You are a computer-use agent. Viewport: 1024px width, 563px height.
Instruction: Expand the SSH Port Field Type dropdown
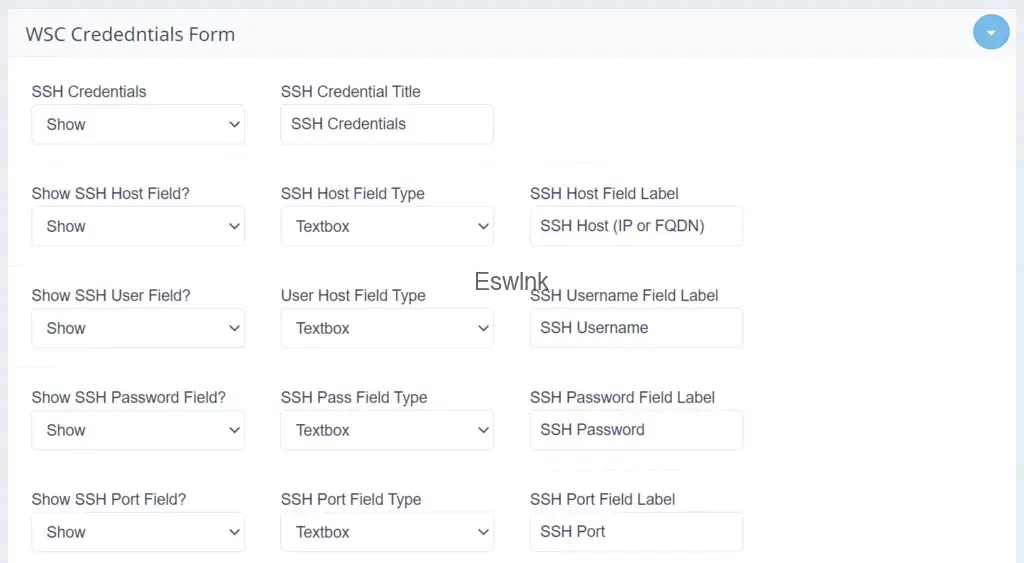[x=387, y=533]
